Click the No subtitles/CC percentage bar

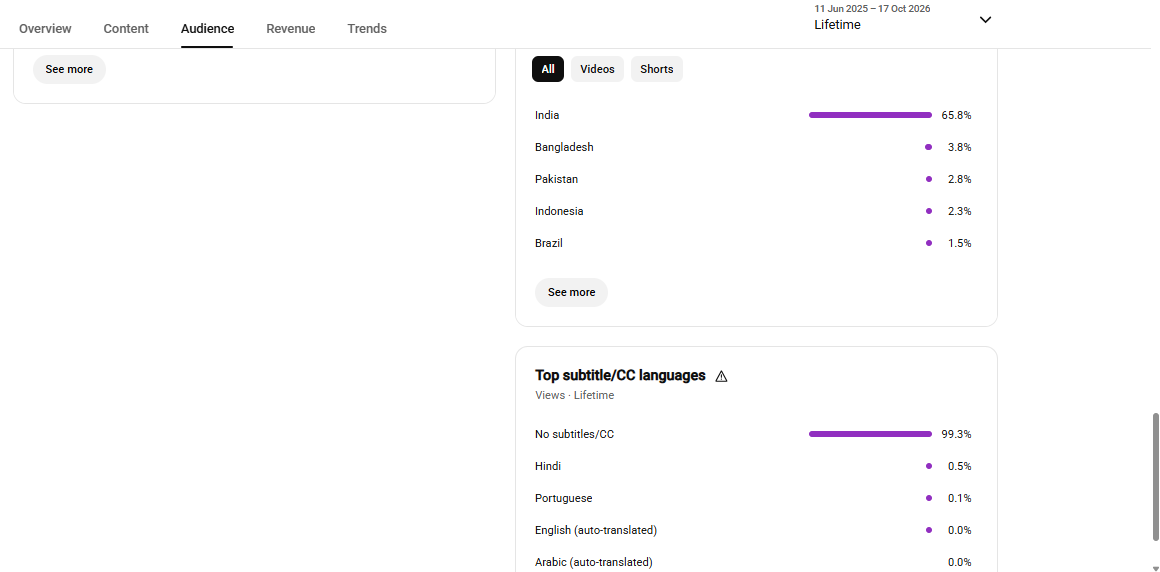(x=870, y=434)
